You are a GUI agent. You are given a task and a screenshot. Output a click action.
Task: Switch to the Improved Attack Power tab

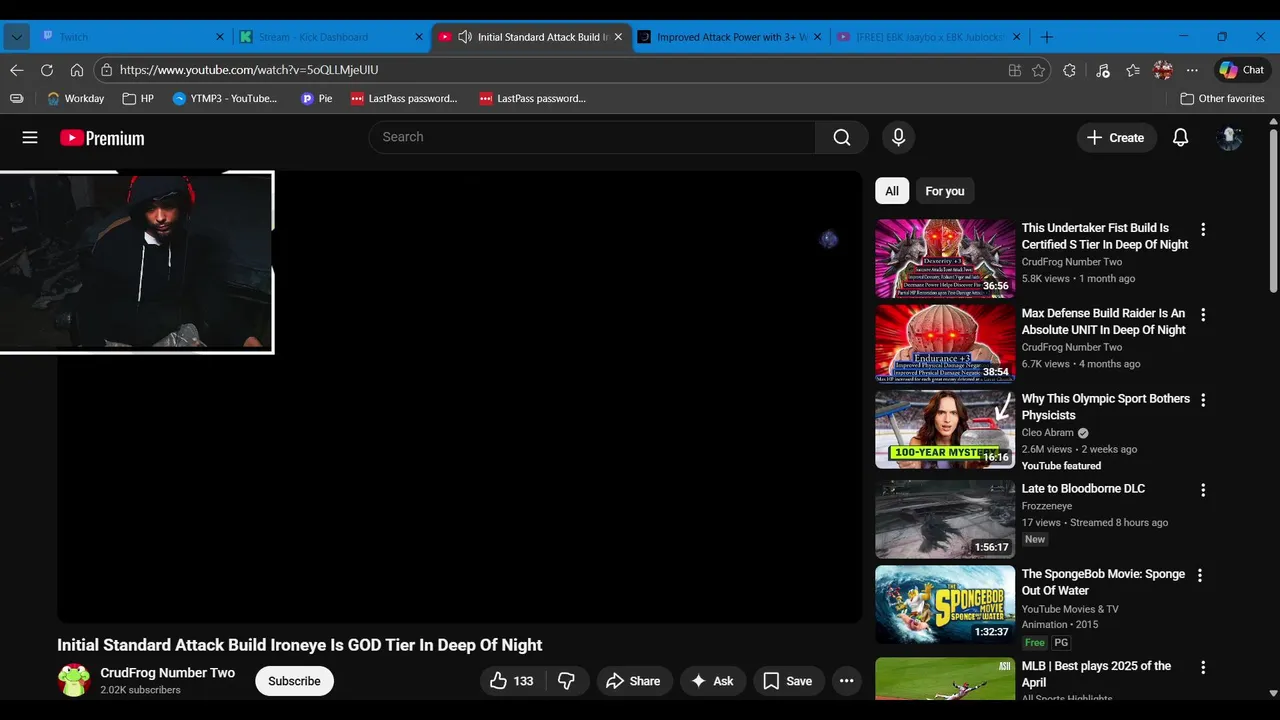730,37
